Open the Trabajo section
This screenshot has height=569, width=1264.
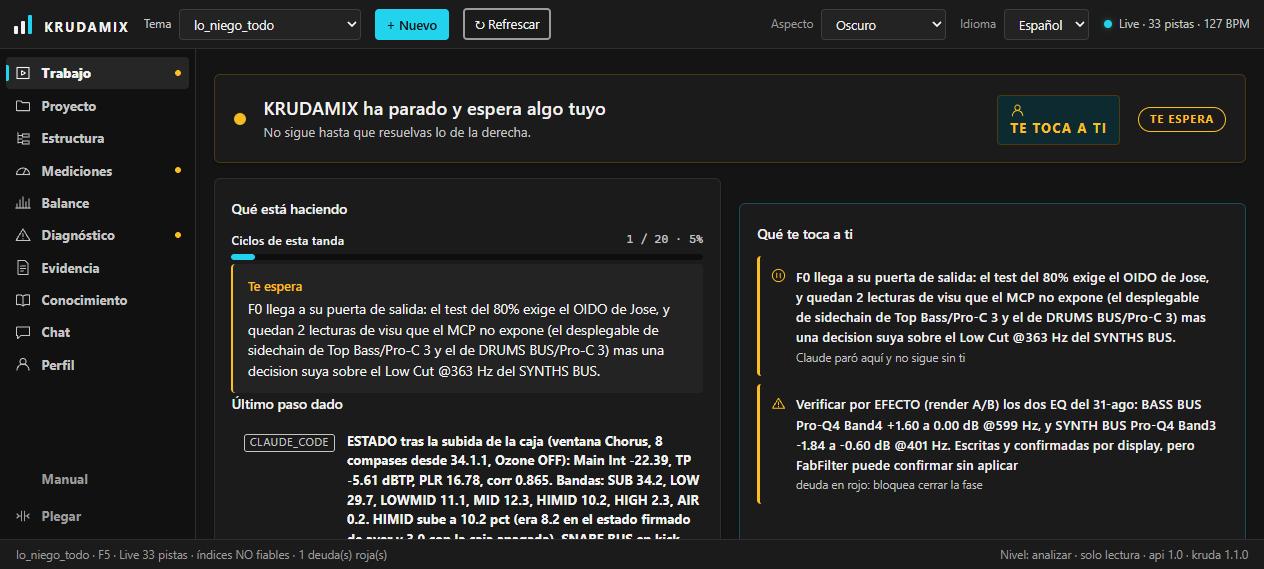[x=97, y=73]
